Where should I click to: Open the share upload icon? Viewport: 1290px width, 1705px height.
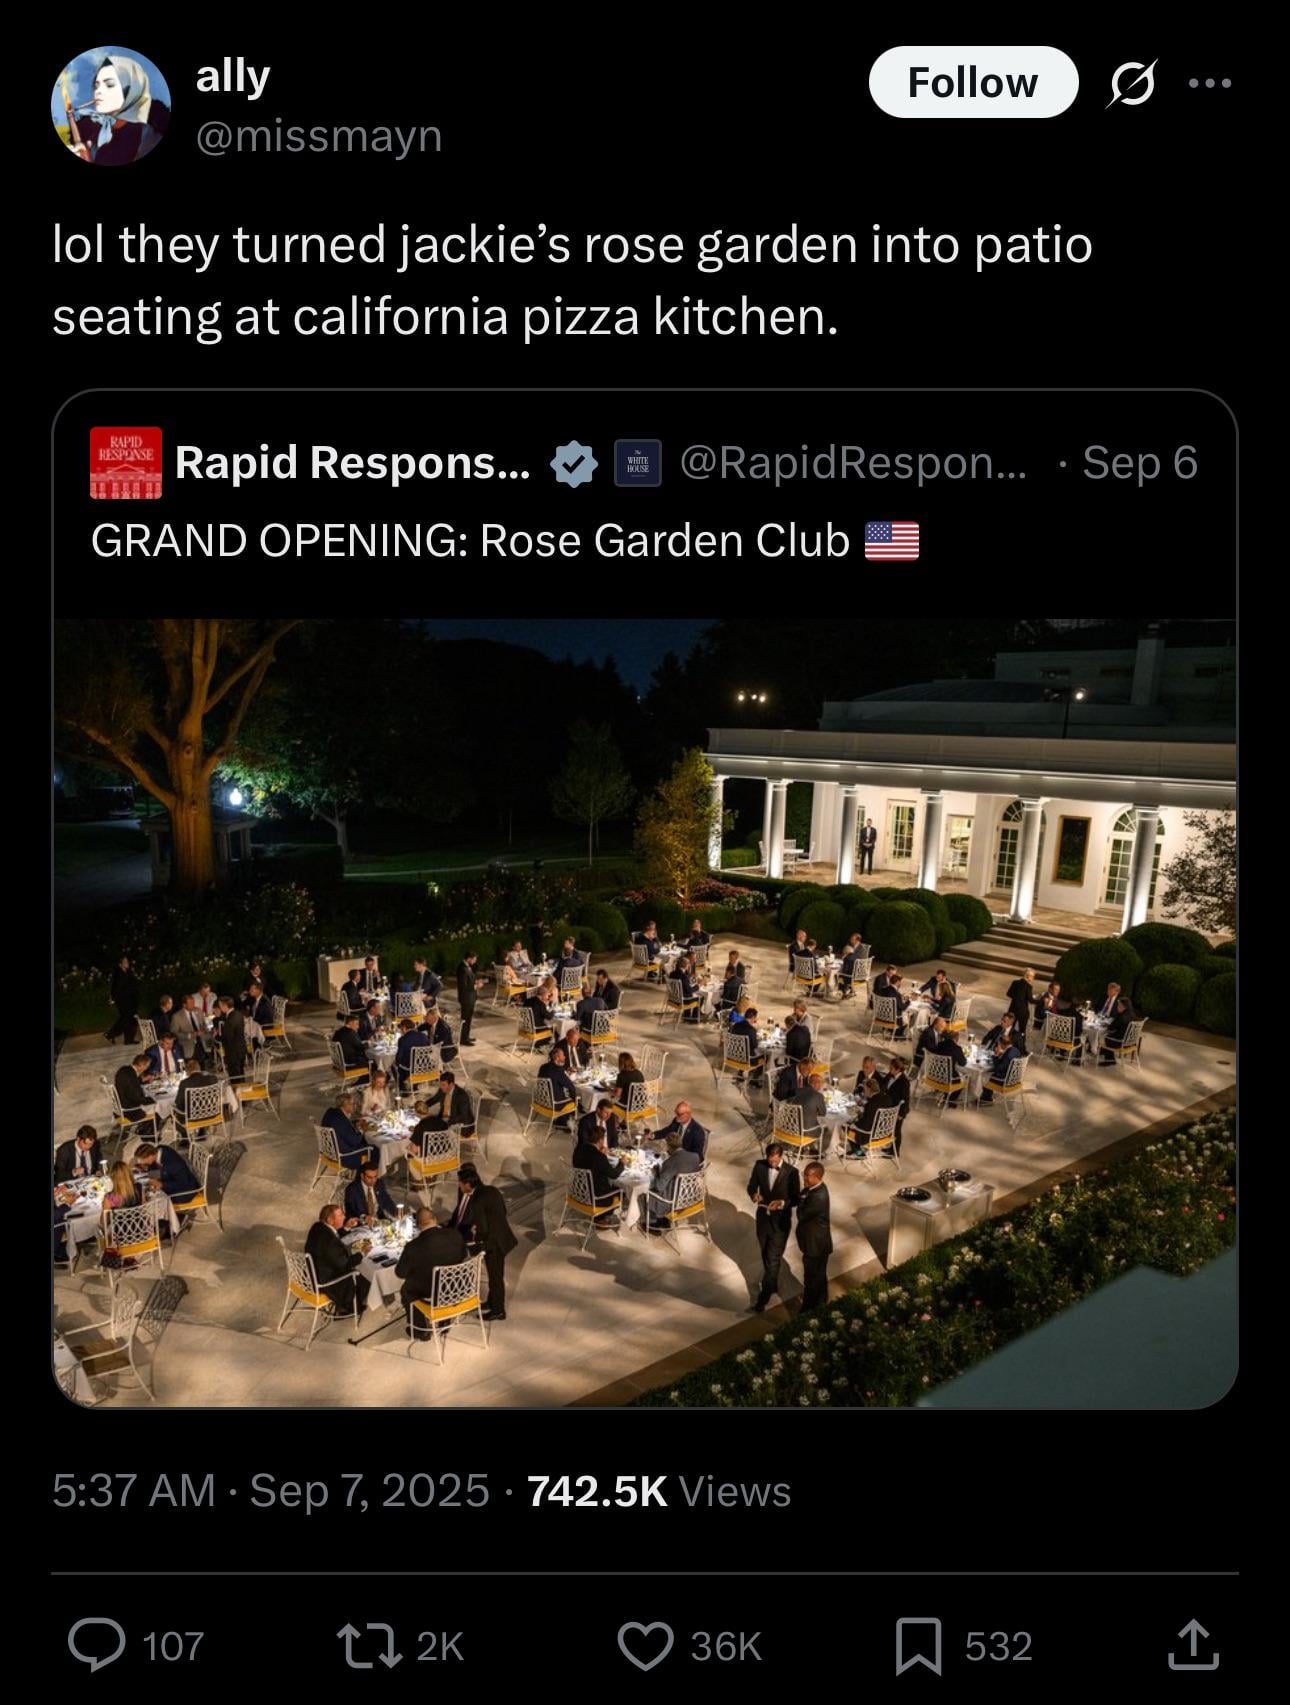pos(1193,1645)
